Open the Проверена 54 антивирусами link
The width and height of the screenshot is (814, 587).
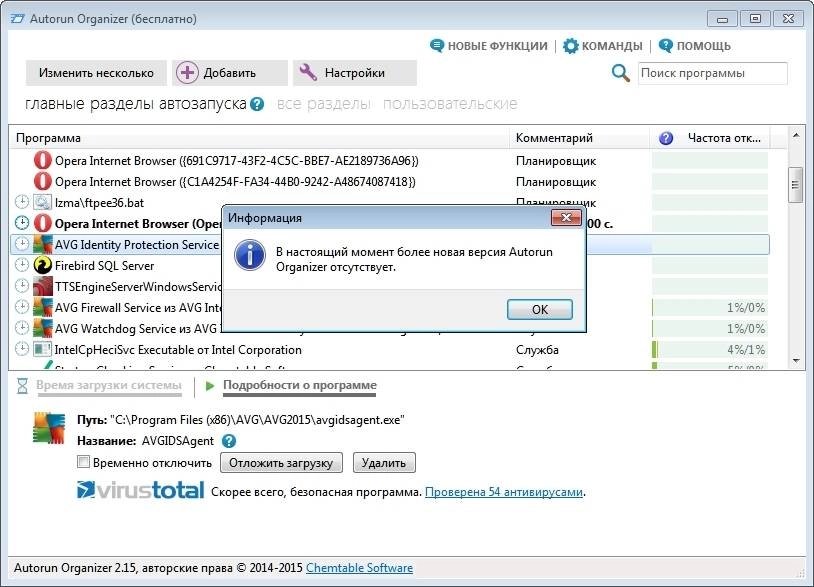point(504,492)
